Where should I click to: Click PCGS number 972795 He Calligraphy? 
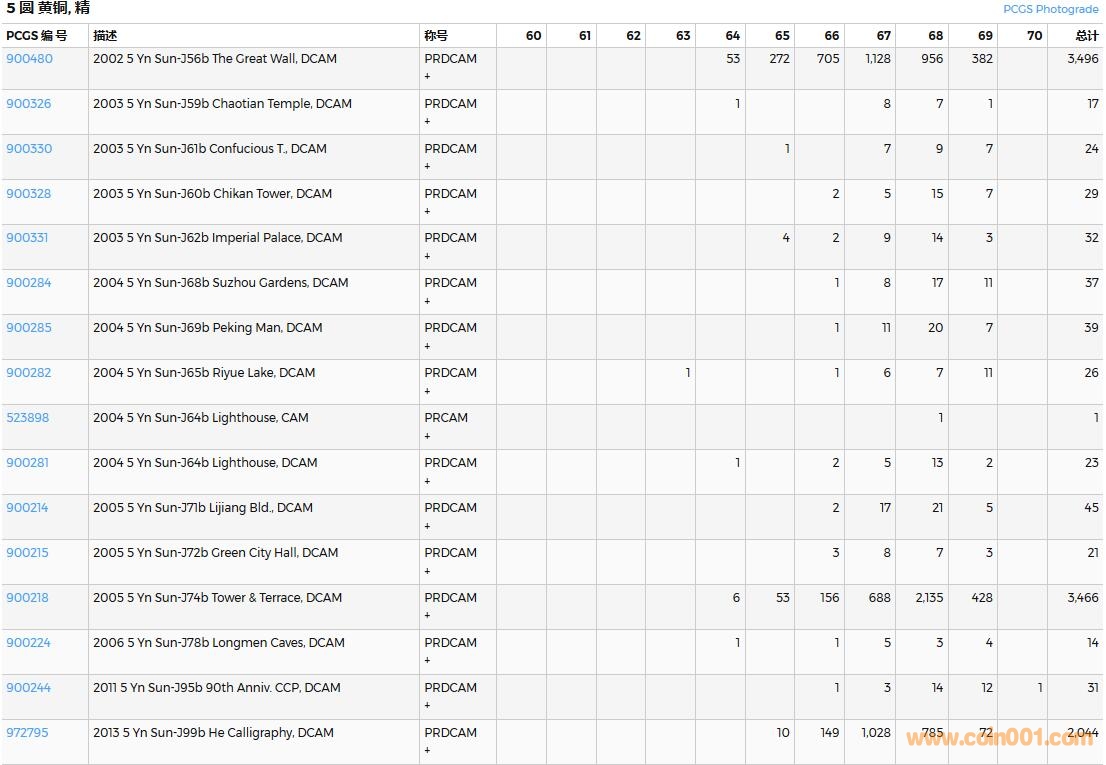pos(27,733)
